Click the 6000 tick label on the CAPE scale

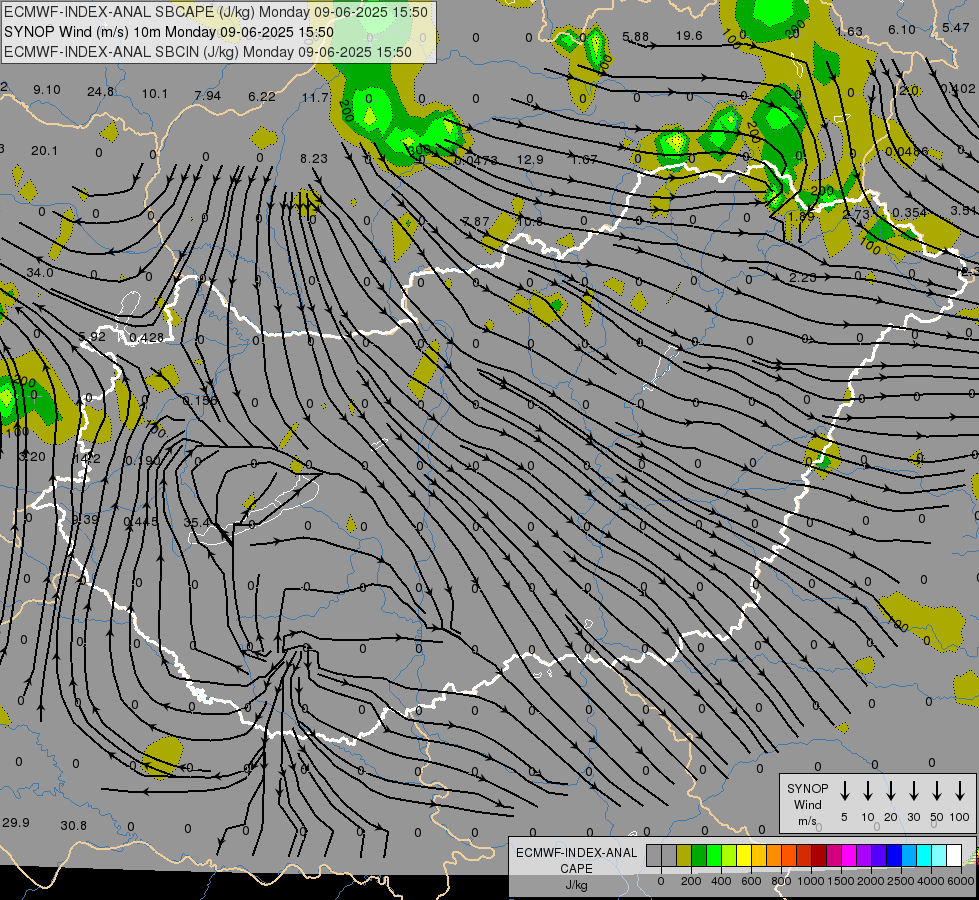pos(961,881)
